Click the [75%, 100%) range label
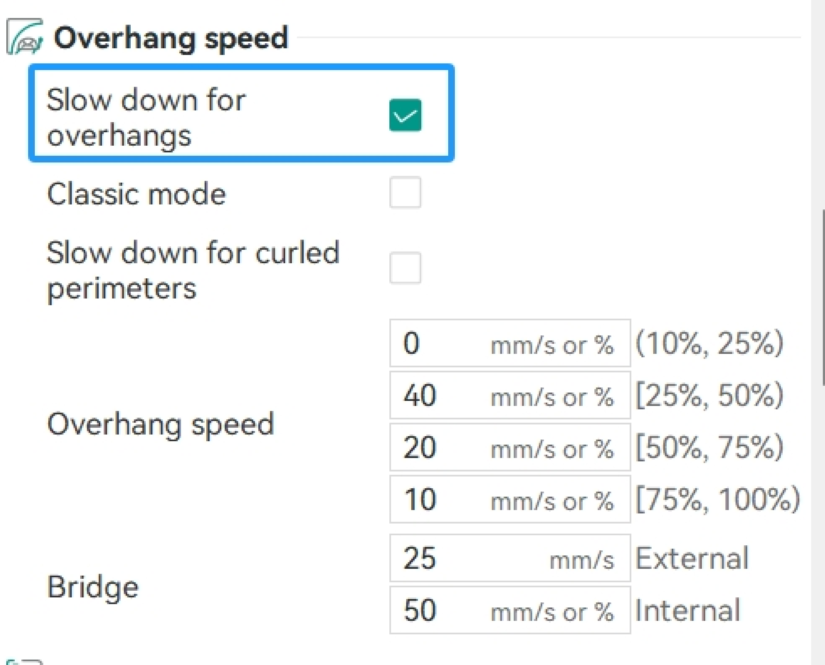Viewport: 825px width, 665px height. [x=718, y=499]
